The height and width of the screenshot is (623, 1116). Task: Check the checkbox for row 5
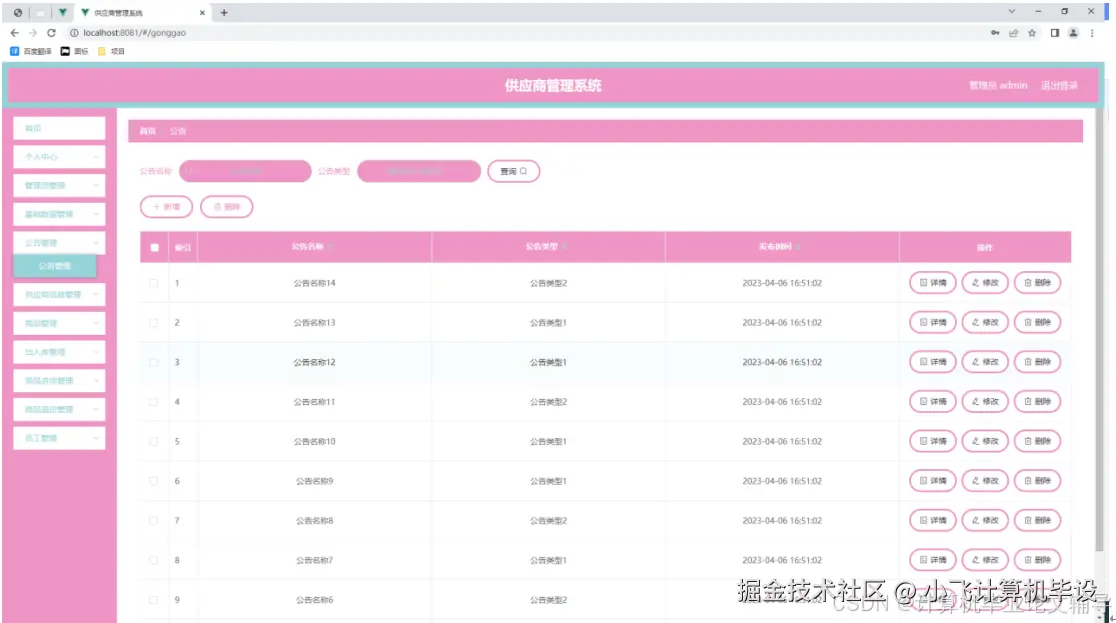[x=154, y=441]
